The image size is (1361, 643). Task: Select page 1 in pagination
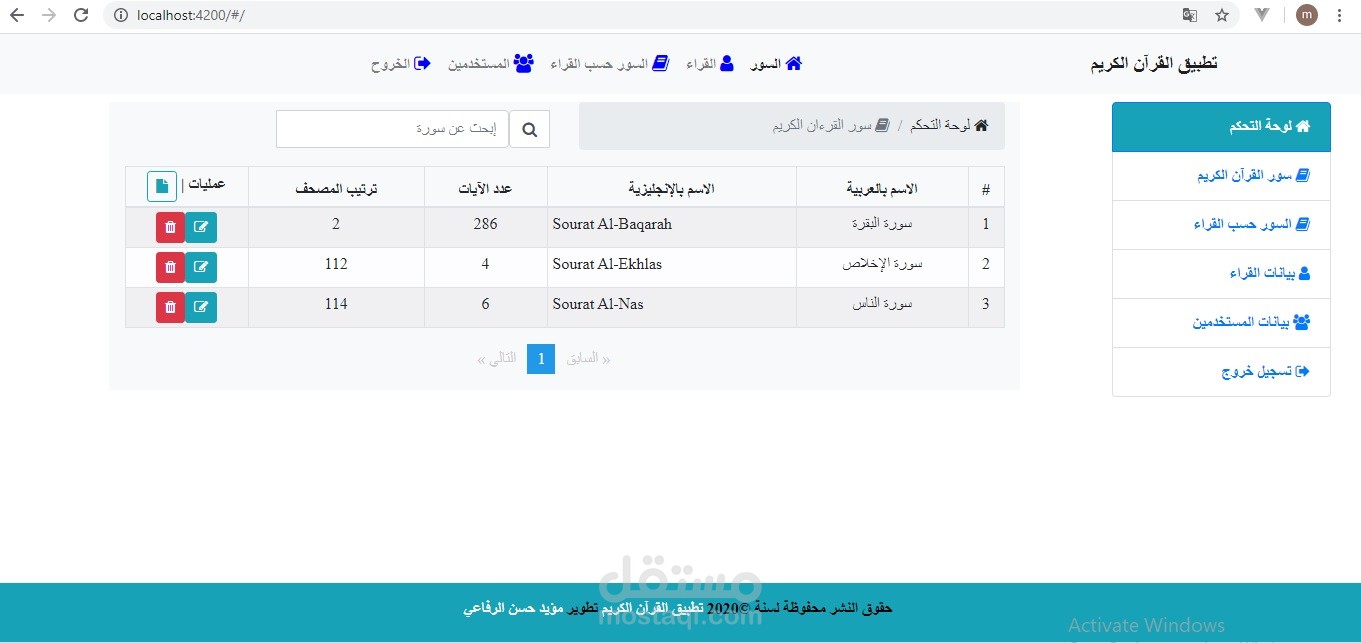coord(540,357)
